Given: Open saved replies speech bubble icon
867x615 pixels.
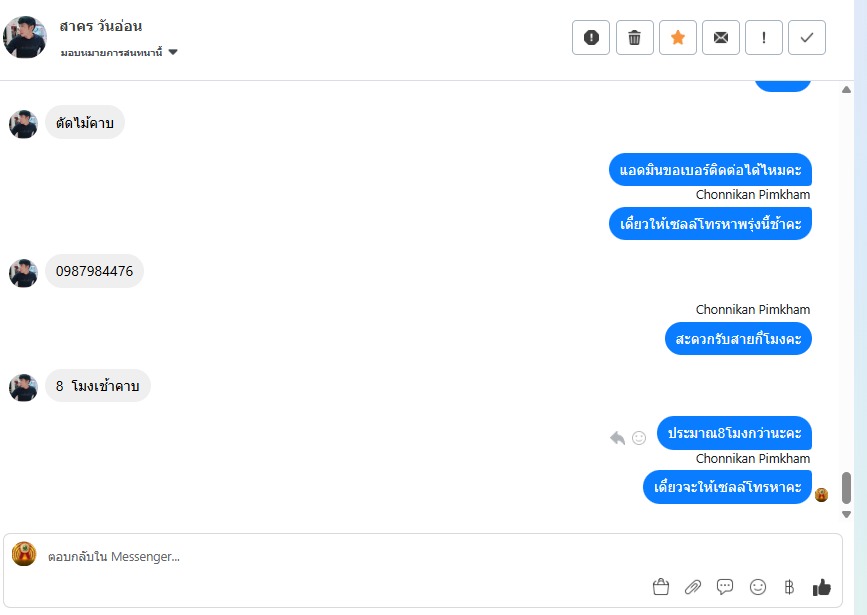Looking at the screenshot, I should tap(725, 587).
